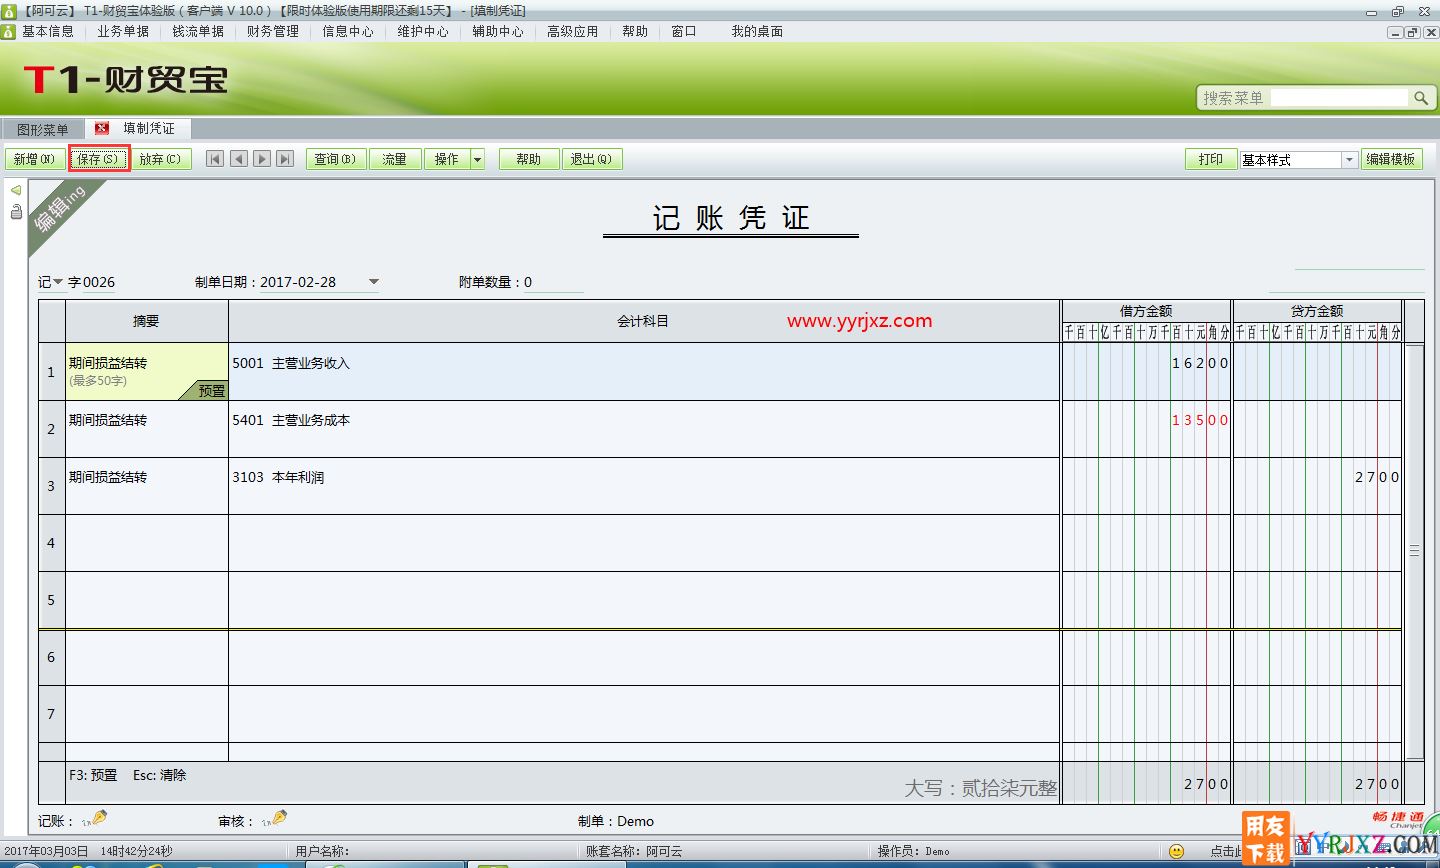Select account 5001 主营业务收入
1440x868 pixels.
tap(291, 363)
